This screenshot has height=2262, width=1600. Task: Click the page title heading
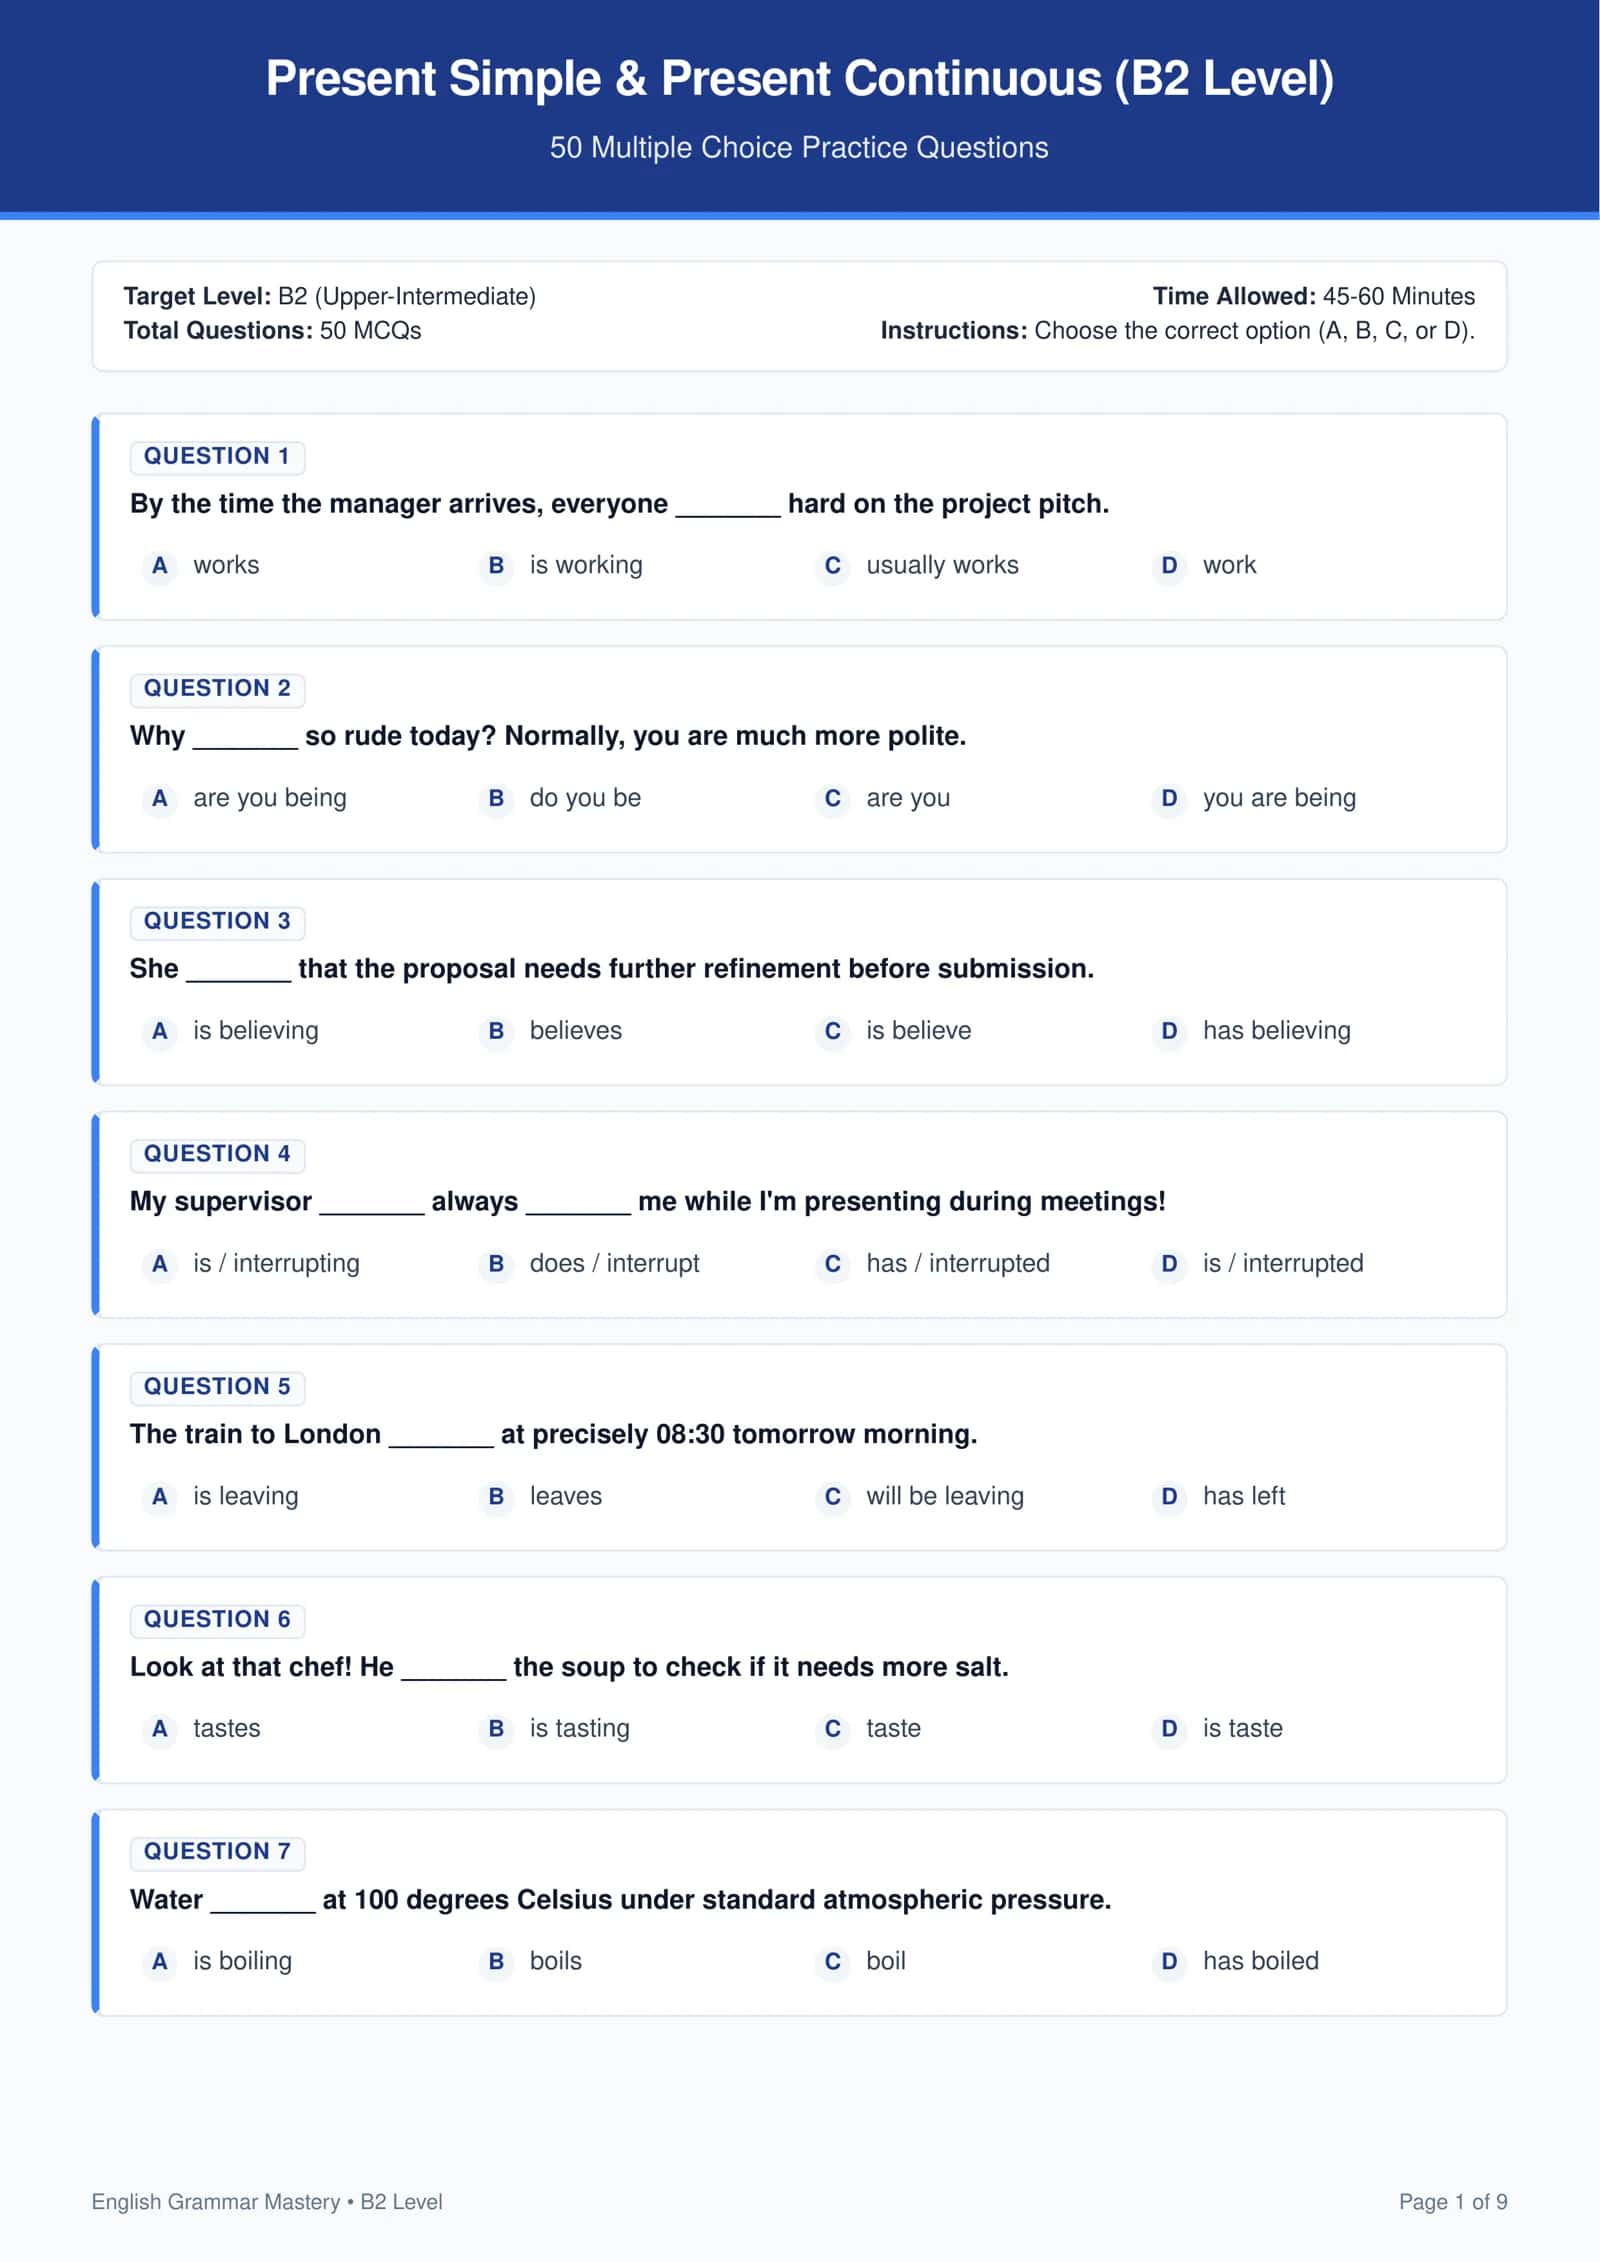pos(800,79)
